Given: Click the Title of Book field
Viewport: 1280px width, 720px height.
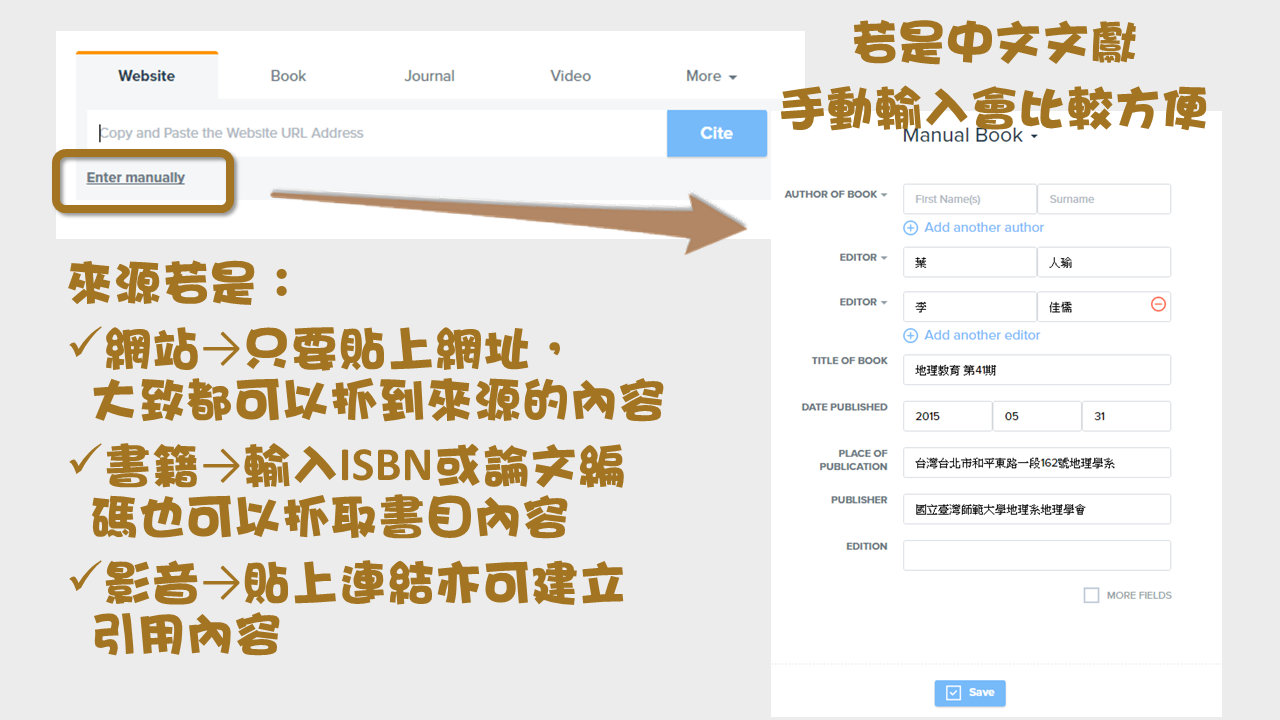Looking at the screenshot, I should pyautogui.click(x=1037, y=370).
